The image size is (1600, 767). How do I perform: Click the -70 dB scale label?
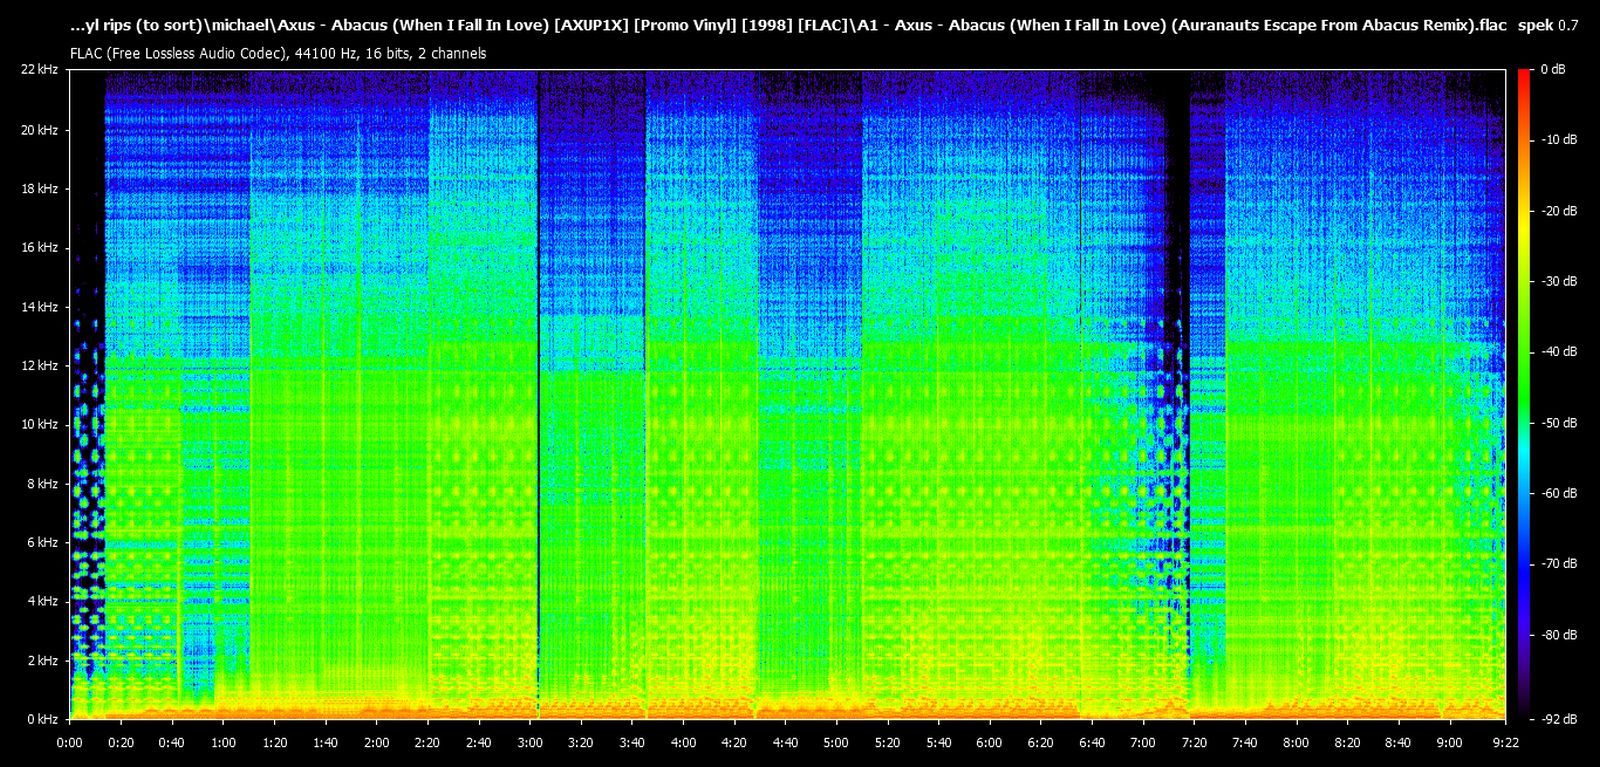click(1558, 564)
